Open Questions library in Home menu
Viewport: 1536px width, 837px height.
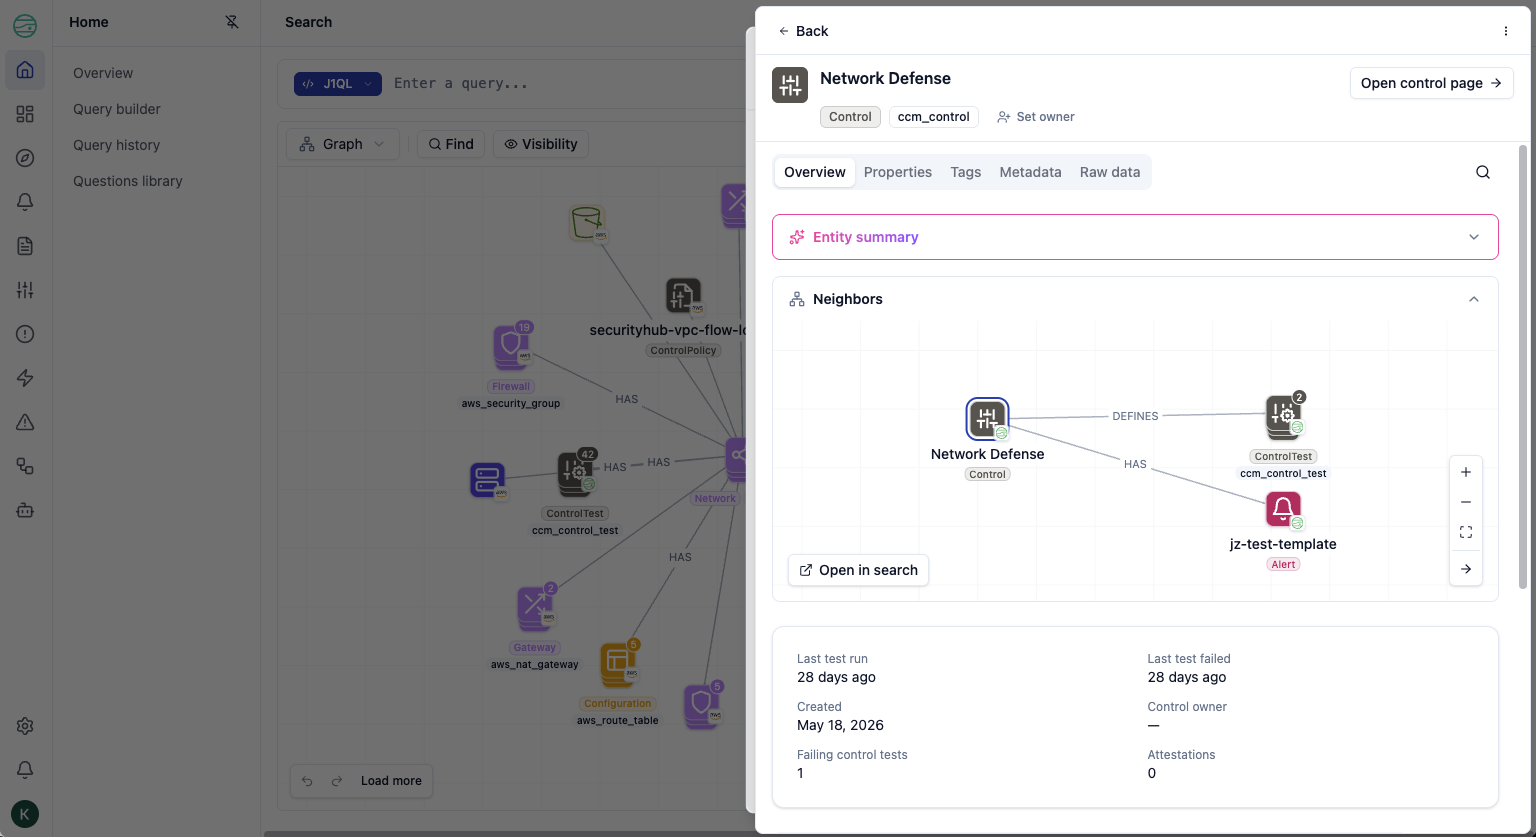[x=128, y=181]
